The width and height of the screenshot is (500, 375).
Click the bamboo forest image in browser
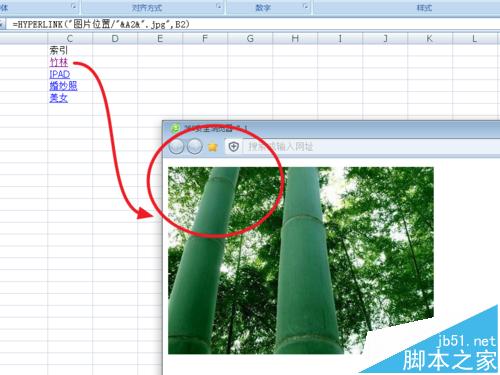click(x=301, y=260)
